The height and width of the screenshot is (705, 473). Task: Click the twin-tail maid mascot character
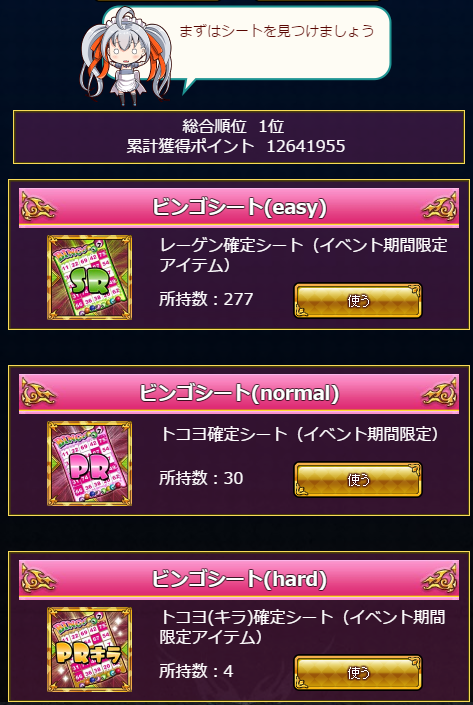point(126,56)
